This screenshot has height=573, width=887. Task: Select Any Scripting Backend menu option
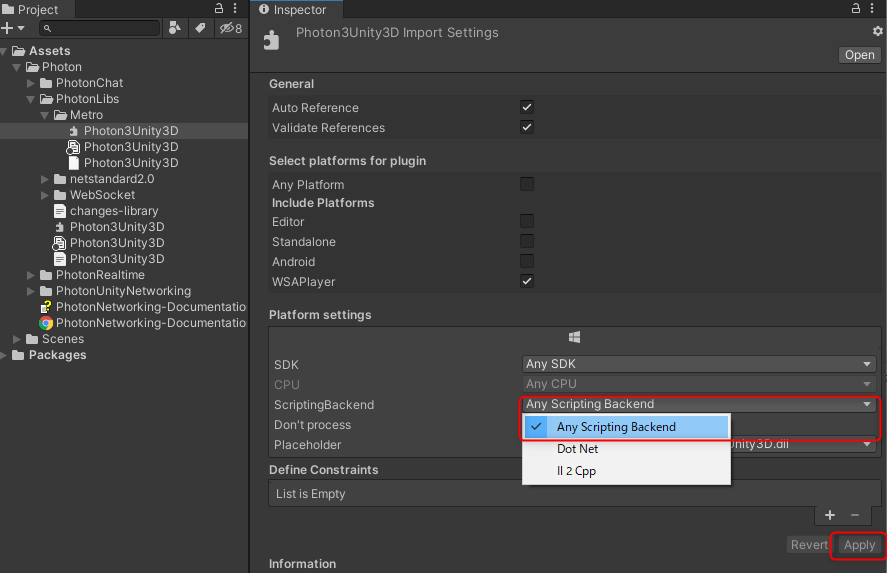(626, 427)
